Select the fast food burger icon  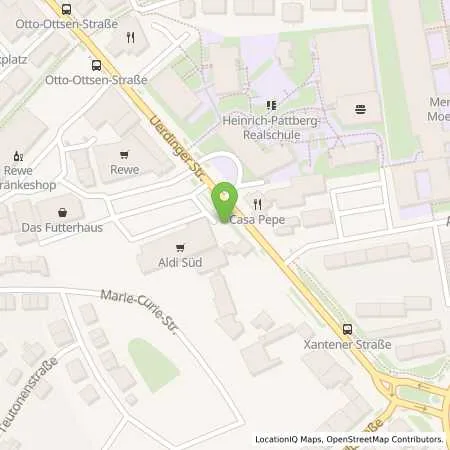click(360, 109)
